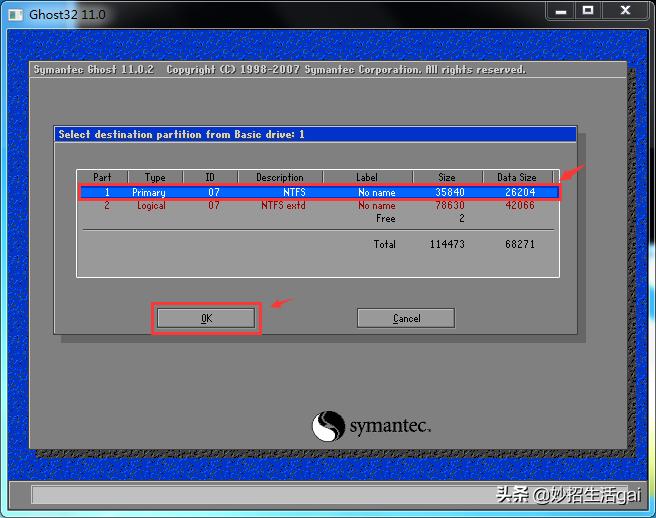
Task: Click the Label column header
Action: tap(367, 177)
